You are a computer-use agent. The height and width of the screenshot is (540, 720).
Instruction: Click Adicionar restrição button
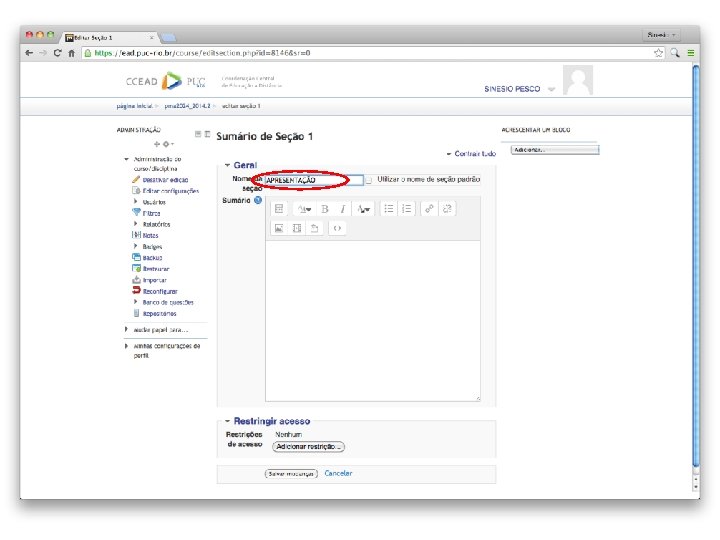[308, 446]
